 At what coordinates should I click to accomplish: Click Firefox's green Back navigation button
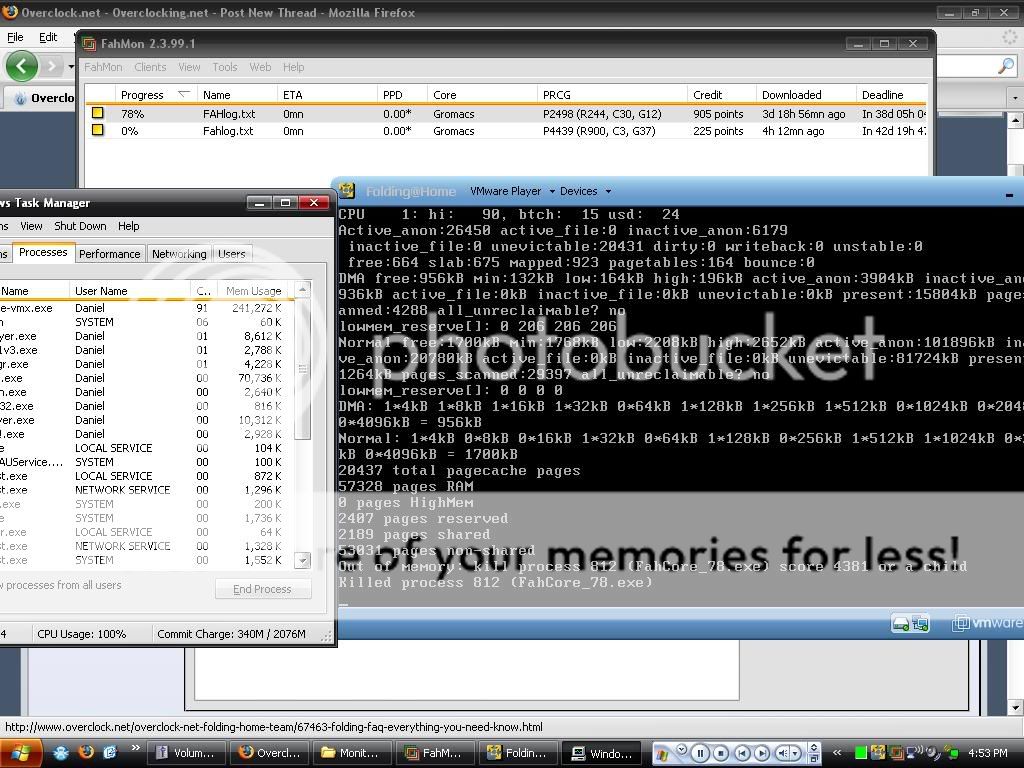(21, 67)
